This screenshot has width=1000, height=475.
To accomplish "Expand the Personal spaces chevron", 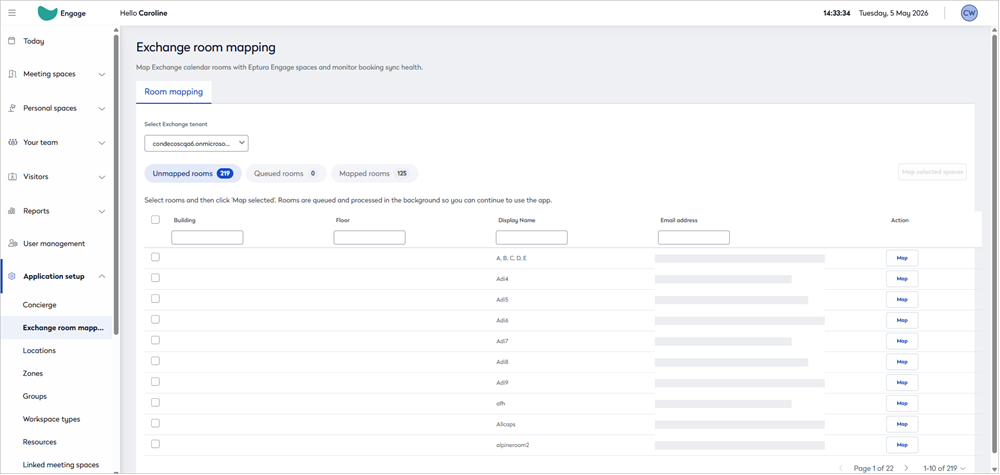I will pos(102,108).
